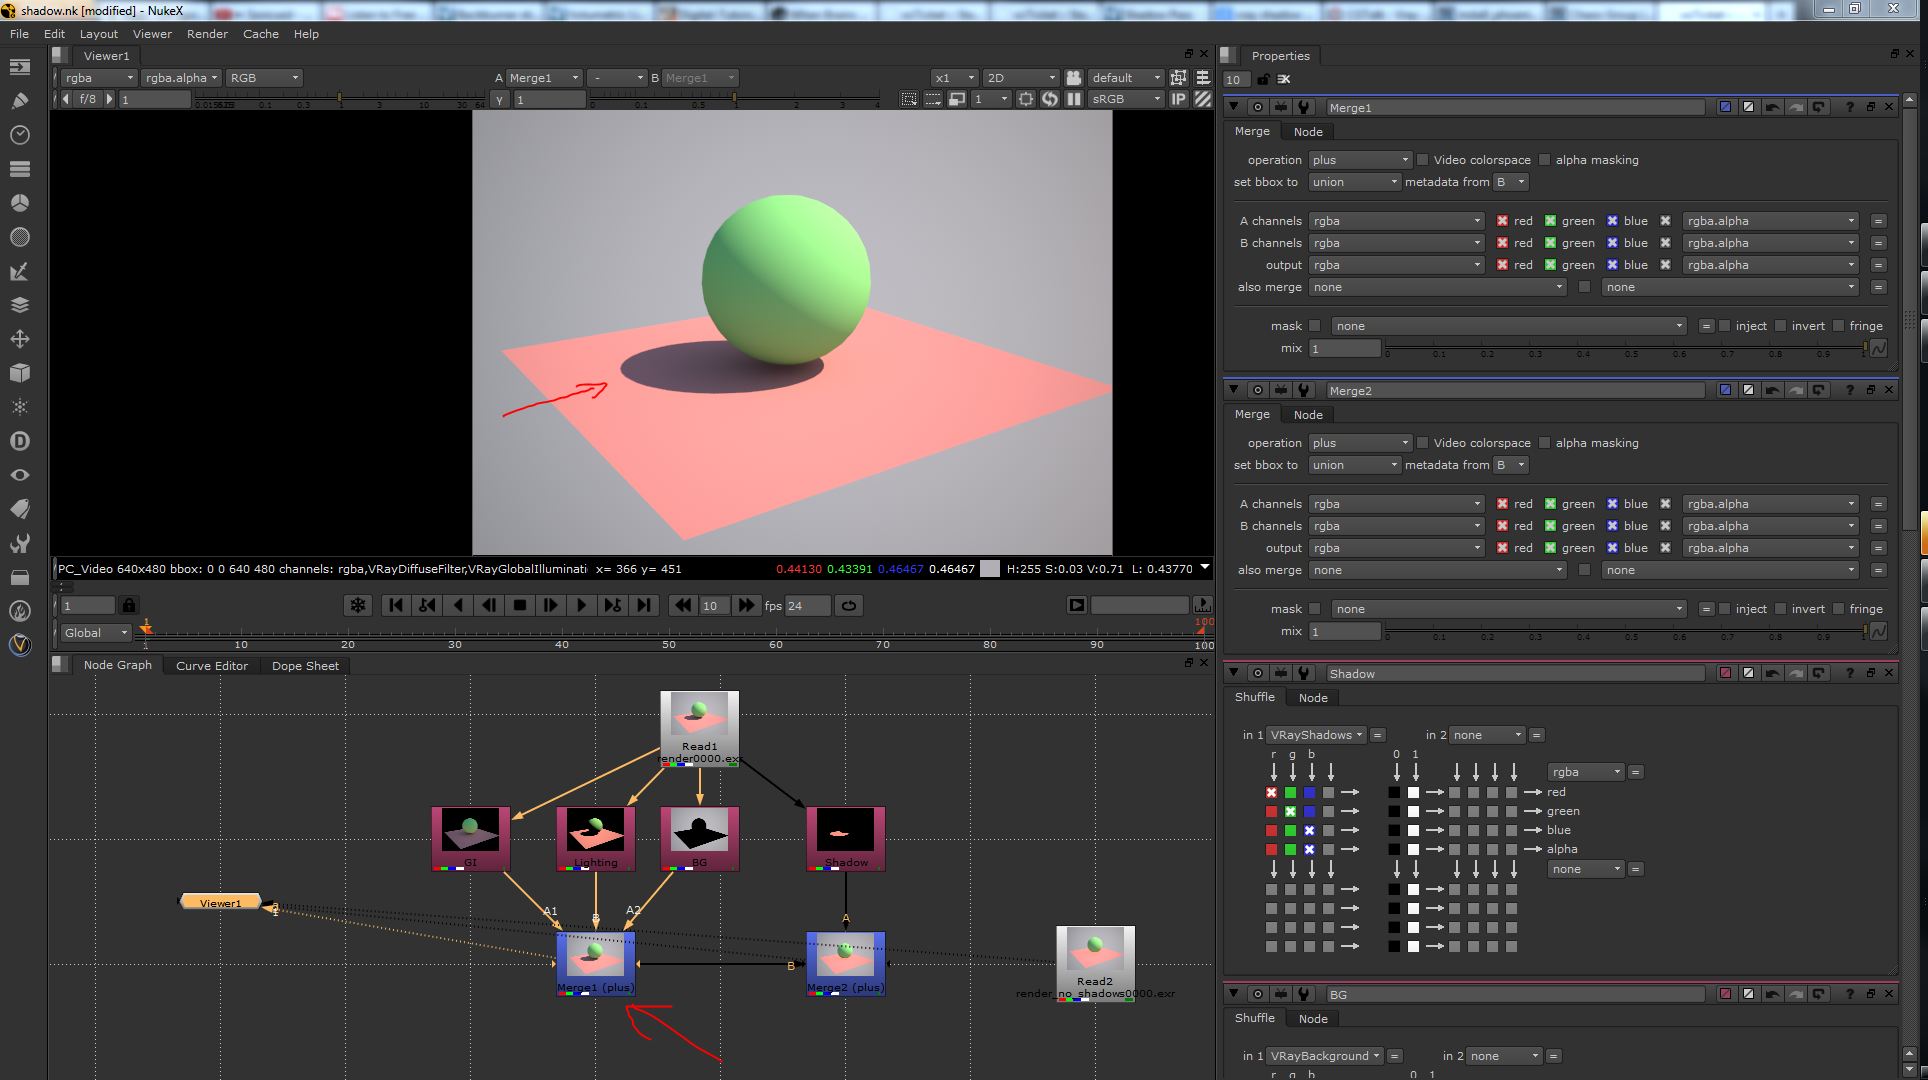
Task: Switch to Curve Editor tab
Action: tap(211, 666)
